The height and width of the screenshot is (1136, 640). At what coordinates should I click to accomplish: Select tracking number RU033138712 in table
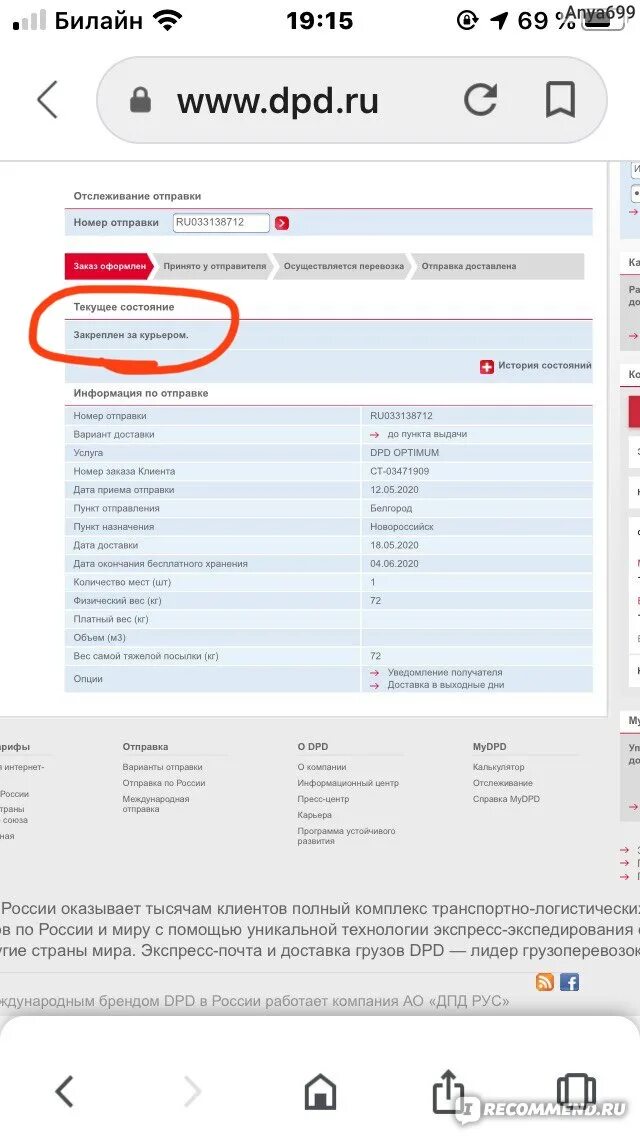(402, 416)
